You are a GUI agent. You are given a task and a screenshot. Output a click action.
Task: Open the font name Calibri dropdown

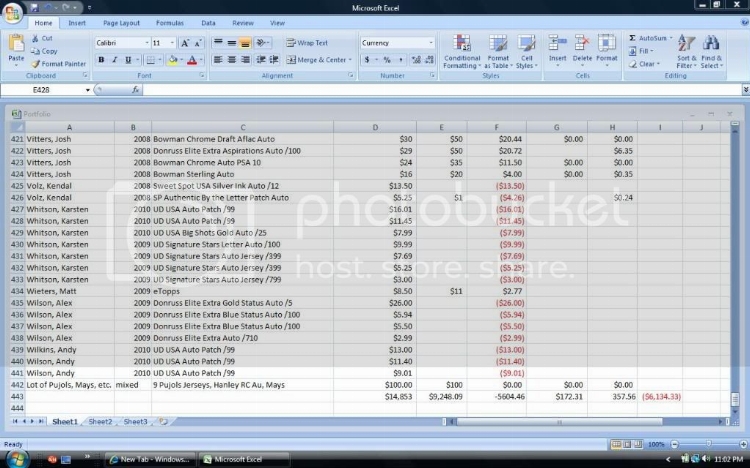click(x=146, y=43)
